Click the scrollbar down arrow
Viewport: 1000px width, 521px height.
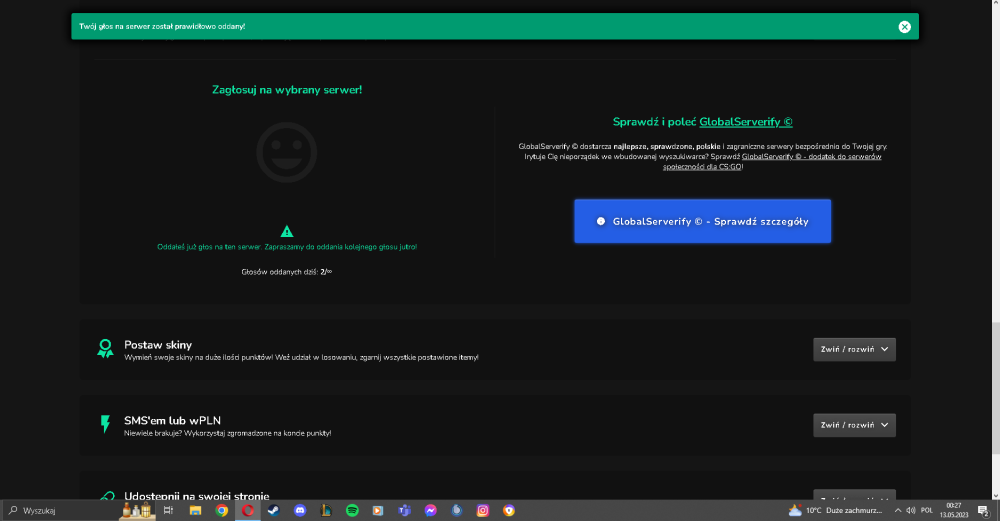pos(995,495)
